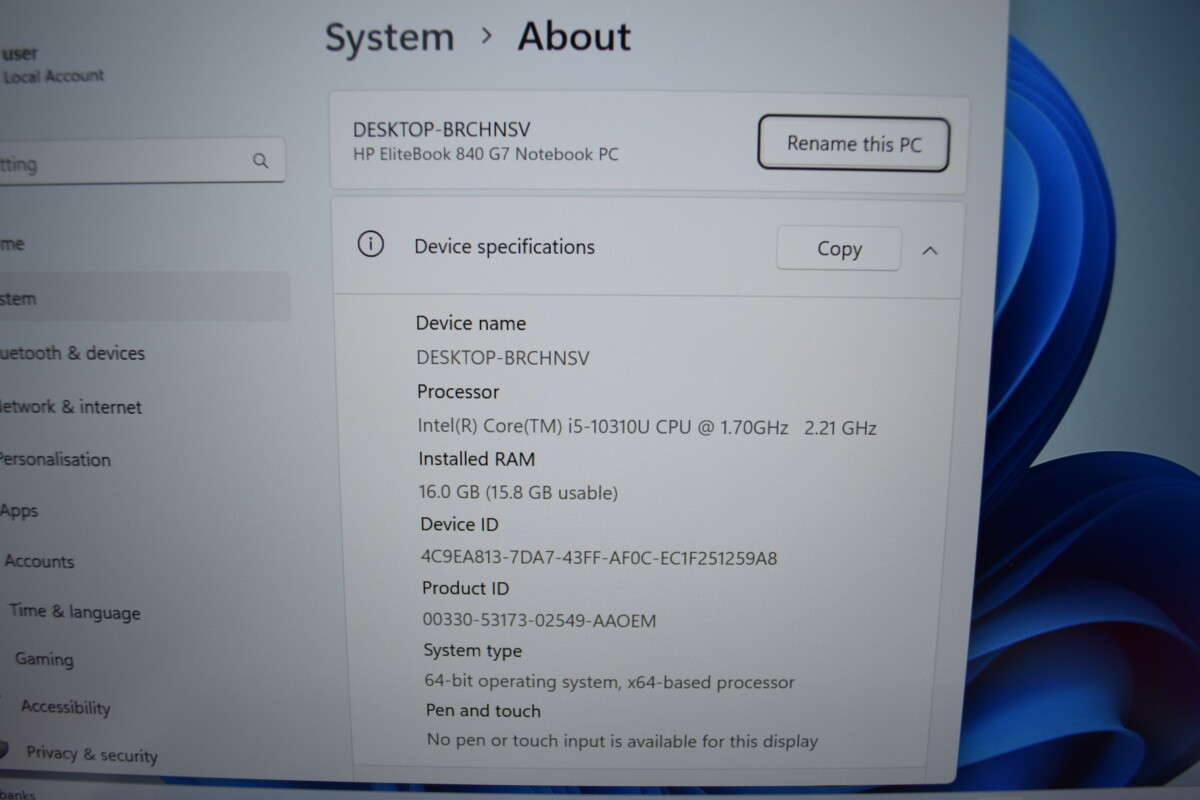Image resolution: width=1200 pixels, height=800 pixels.
Task: Open the user Local Account profile
Action: tap(52, 65)
